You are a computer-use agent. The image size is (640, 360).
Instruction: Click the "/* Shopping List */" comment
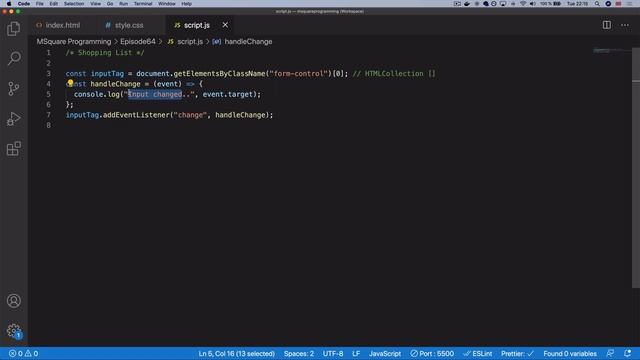[105, 53]
